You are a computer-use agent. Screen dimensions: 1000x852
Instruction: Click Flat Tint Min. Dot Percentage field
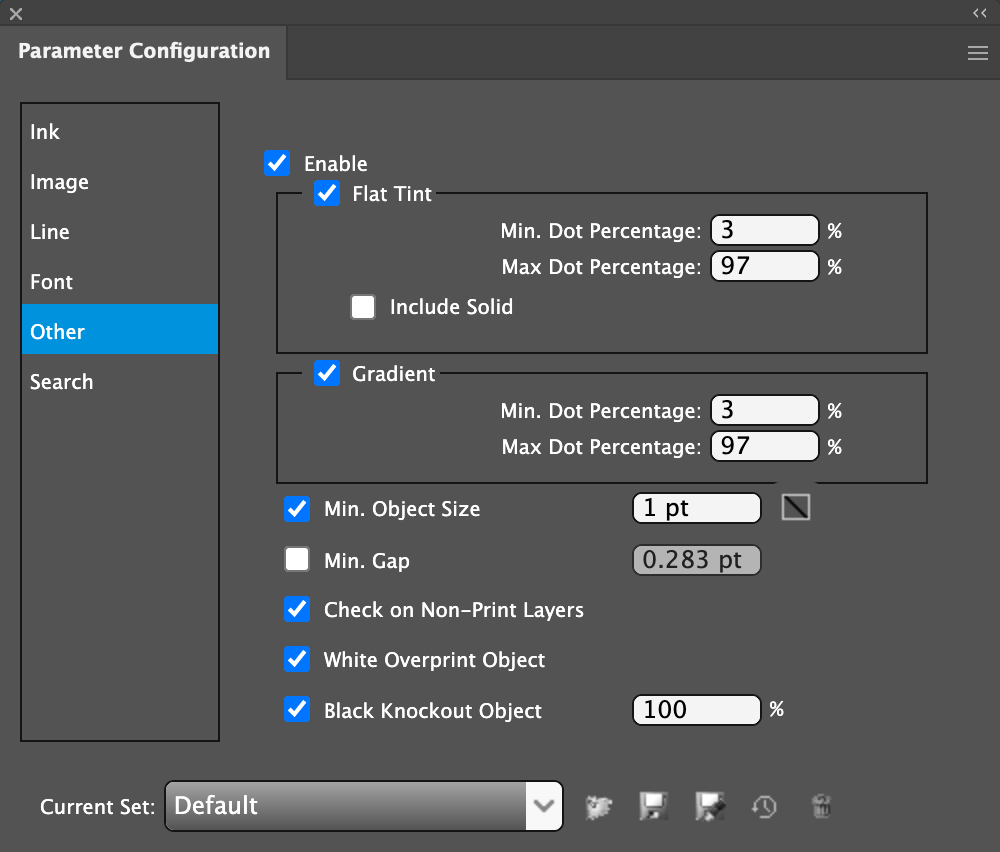(764, 231)
